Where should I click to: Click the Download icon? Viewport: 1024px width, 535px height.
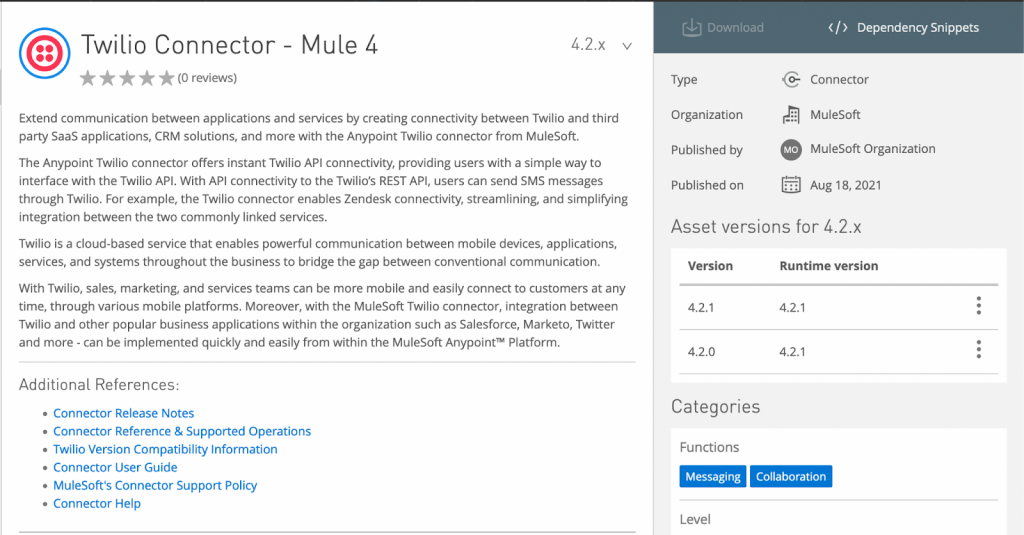coord(691,27)
